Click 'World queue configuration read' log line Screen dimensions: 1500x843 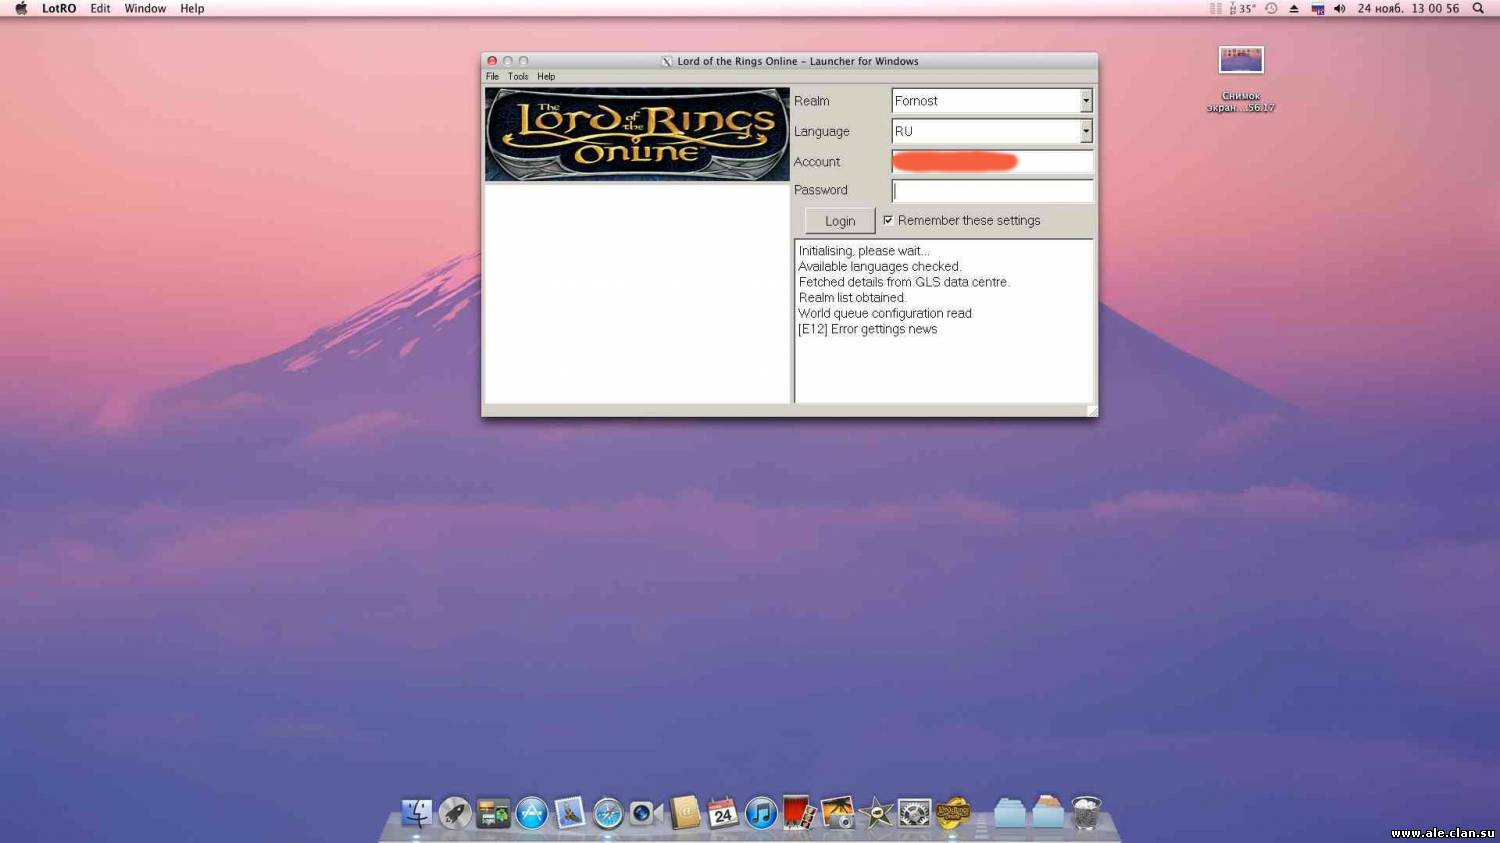885,313
